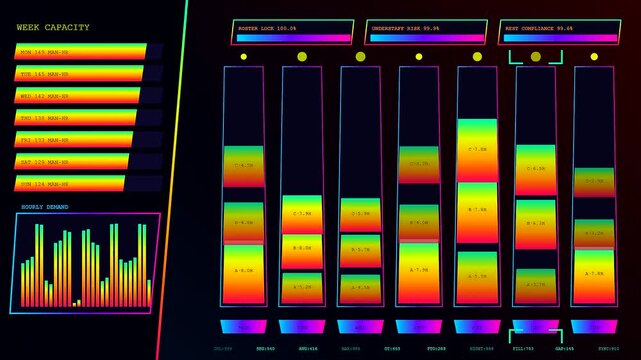The height and width of the screenshot is (360, 641).
Task: Click the SUN 124 MAN-HR capacity bar
Action: 88,184
